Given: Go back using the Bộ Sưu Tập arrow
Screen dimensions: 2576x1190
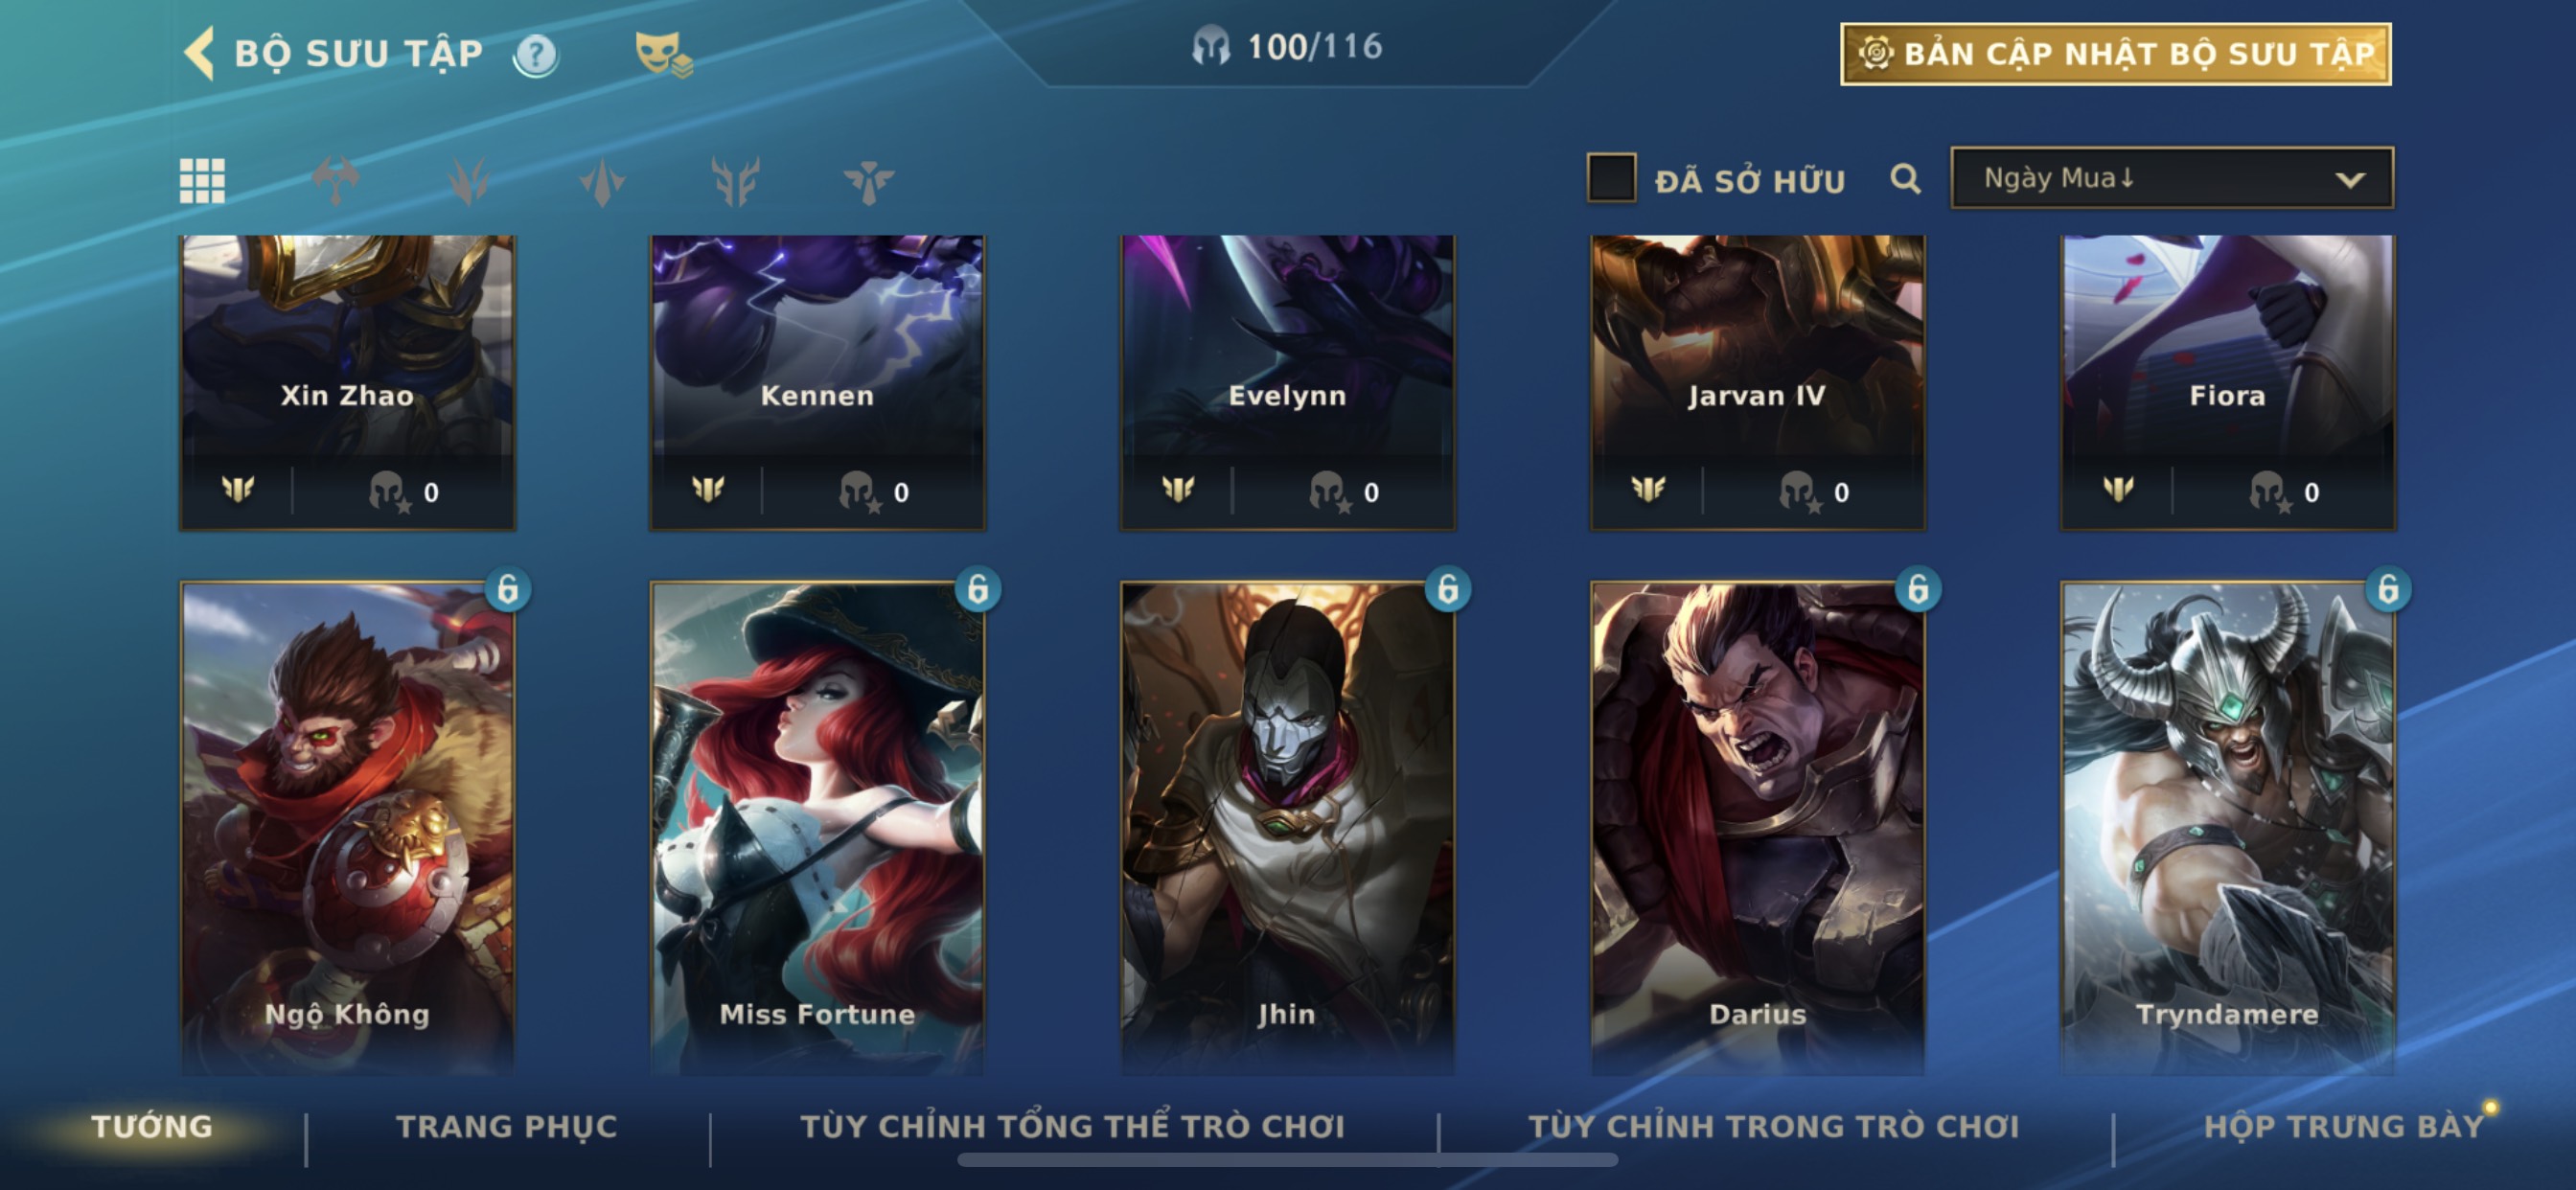Looking at the screenshot, I should point(200,53).
